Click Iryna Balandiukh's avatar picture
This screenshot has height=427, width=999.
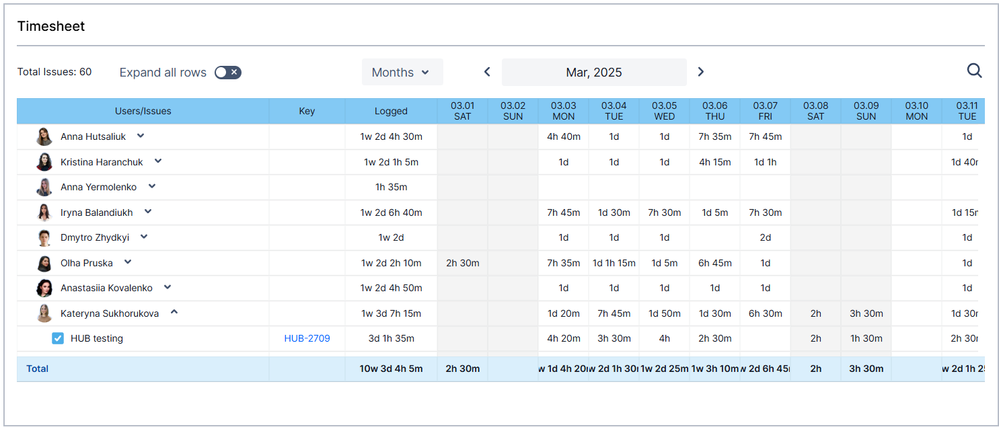(x=44, y=212)
